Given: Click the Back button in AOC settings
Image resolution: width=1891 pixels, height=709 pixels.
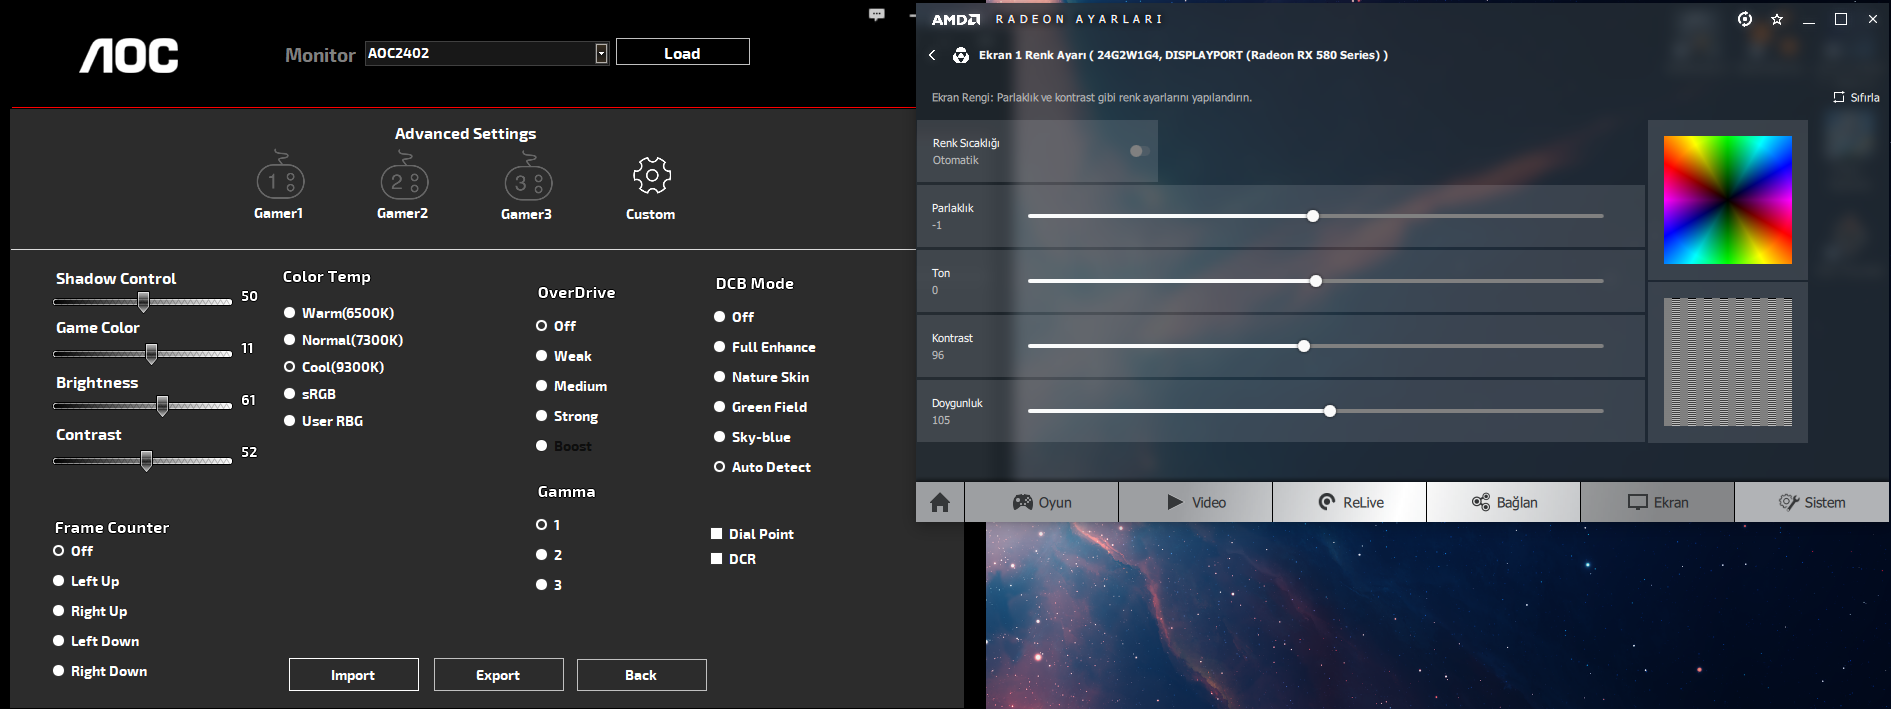Looking at the screenshot, I should [x=642, y=675].
